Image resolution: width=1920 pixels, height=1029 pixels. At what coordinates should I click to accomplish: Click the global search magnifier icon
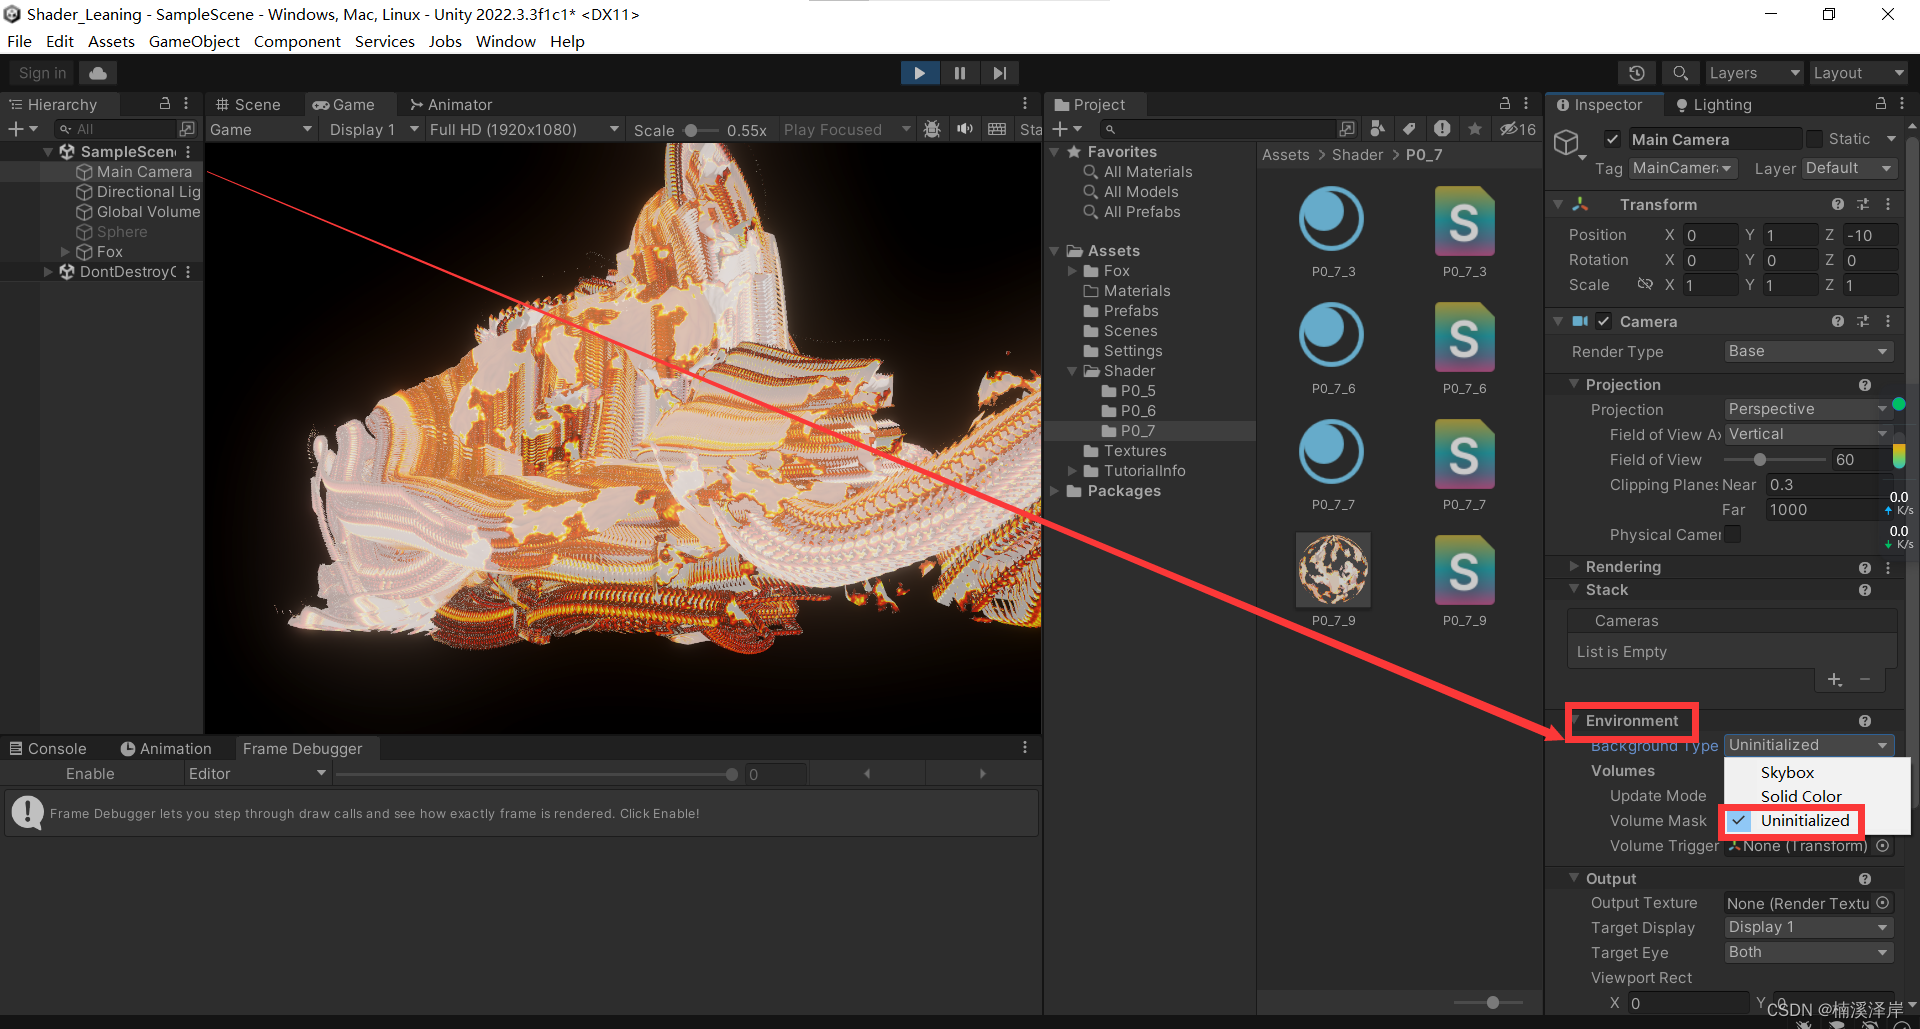pyautogui.click(x=1680, y=73)
